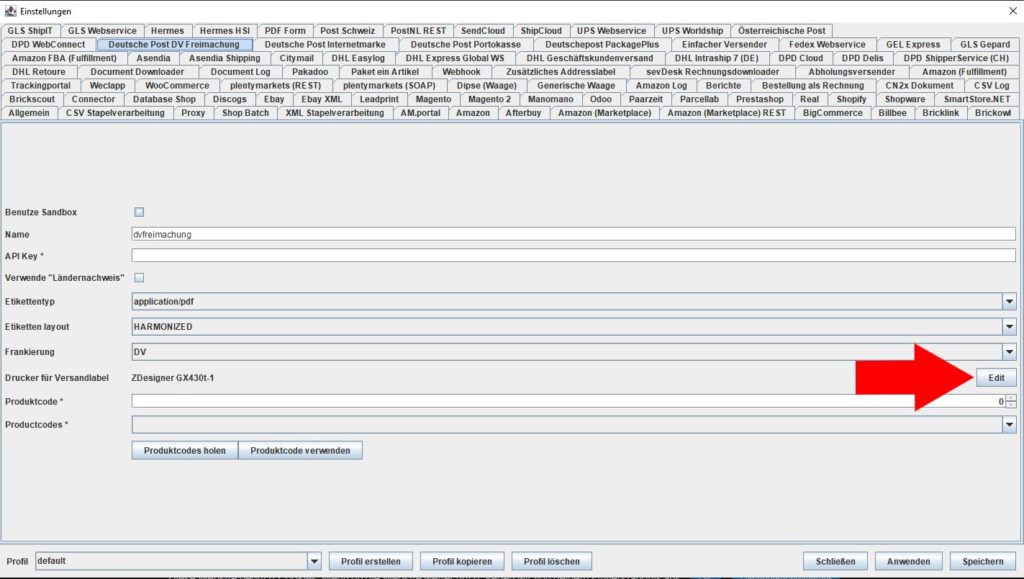Close the Einstellungen window
Viewport: 1024px width, 579px height.
1013,10
